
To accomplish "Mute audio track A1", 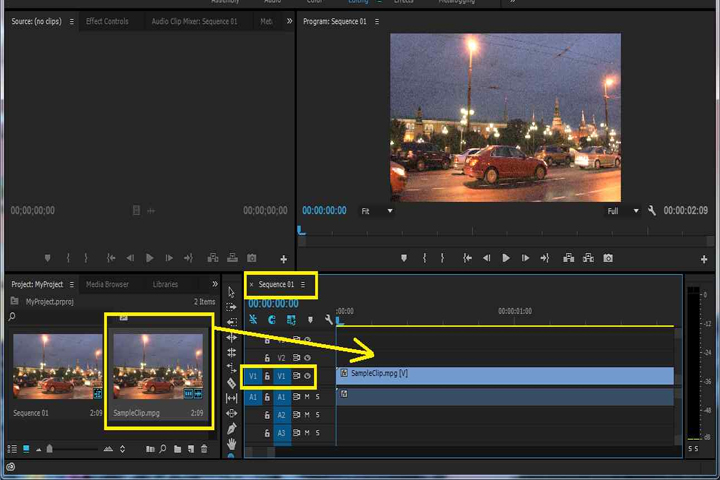I will [307, 396].
